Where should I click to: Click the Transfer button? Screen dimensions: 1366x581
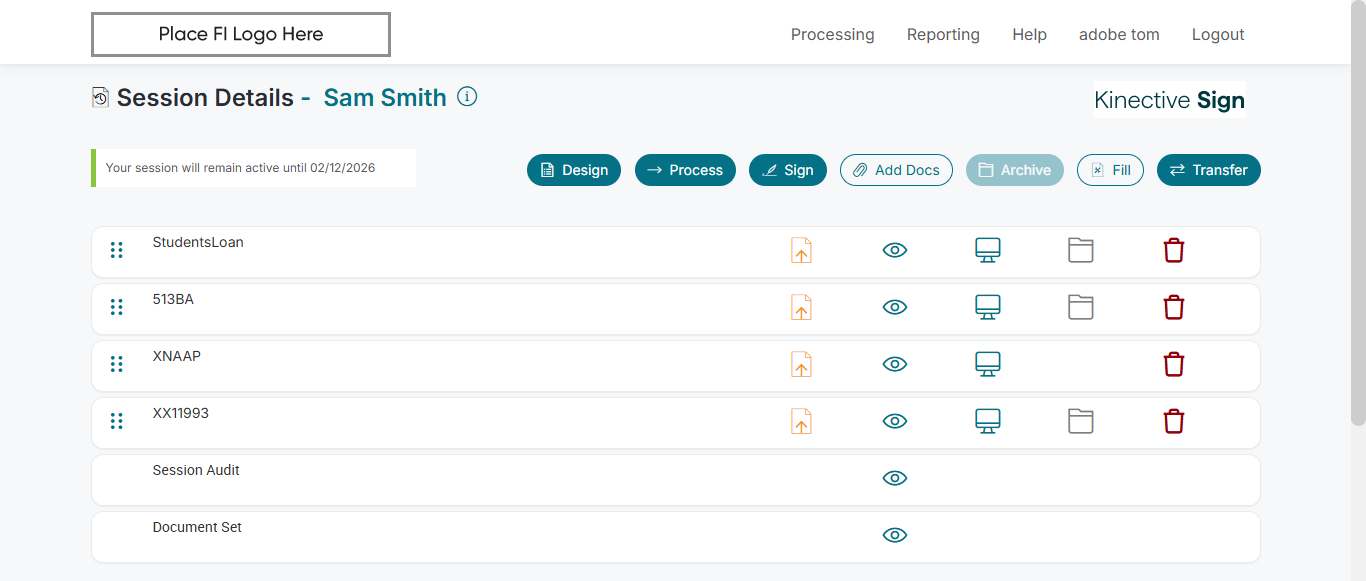[1208, 170]
